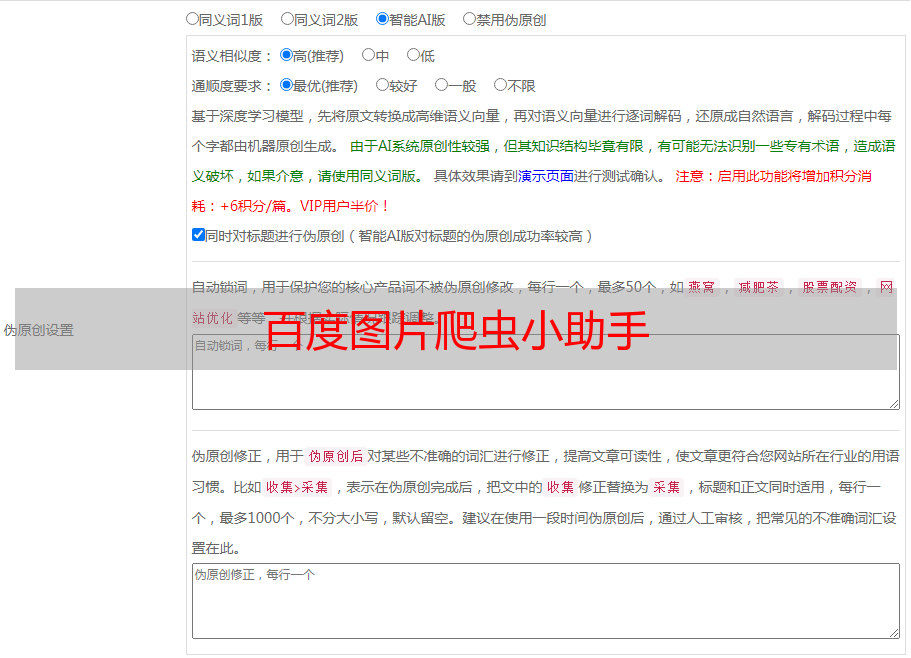911x658 pixels.
Task: Choose the 同义词2版 radio option
Action: (x=287, y=19)
